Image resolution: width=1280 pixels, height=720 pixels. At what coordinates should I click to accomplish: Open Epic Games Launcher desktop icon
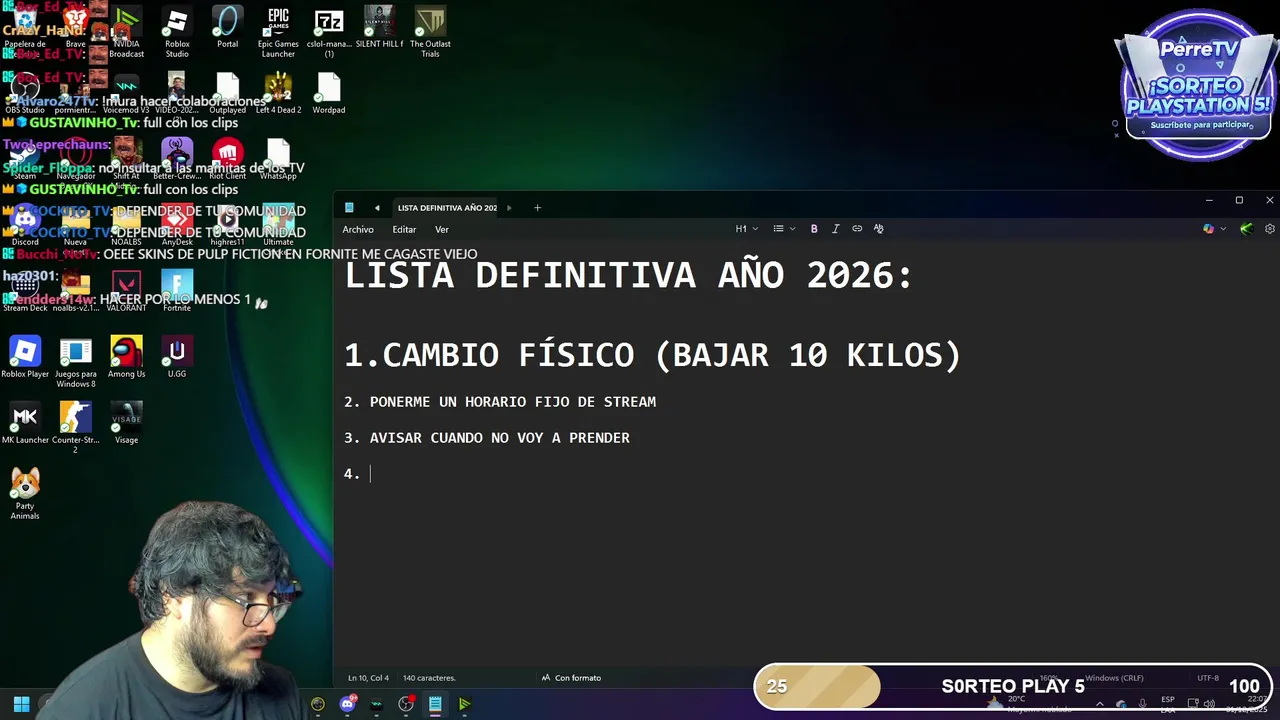(278, 32)
